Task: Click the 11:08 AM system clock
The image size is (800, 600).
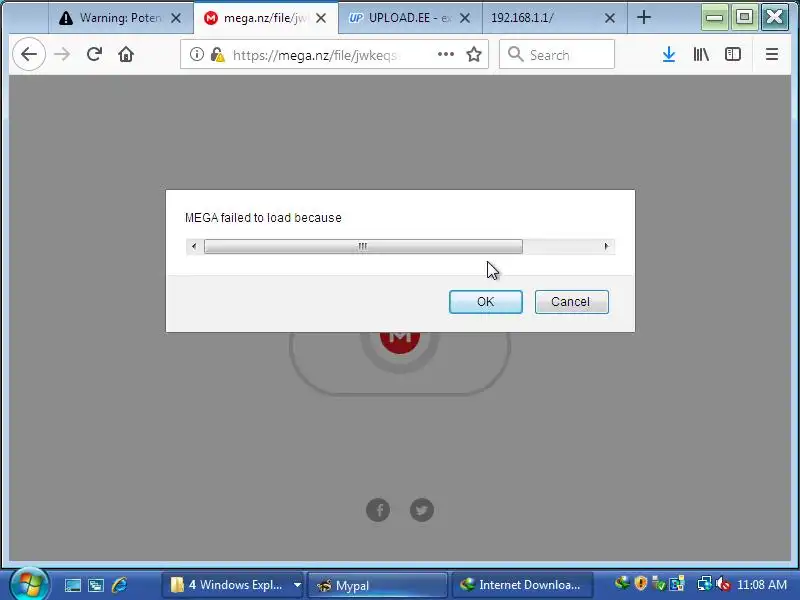Action: click(762, 585)
